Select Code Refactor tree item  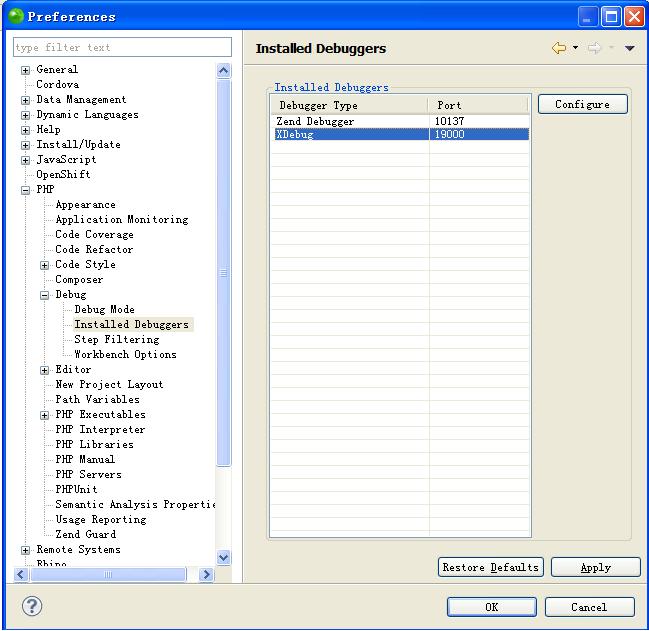pos(94,249)
